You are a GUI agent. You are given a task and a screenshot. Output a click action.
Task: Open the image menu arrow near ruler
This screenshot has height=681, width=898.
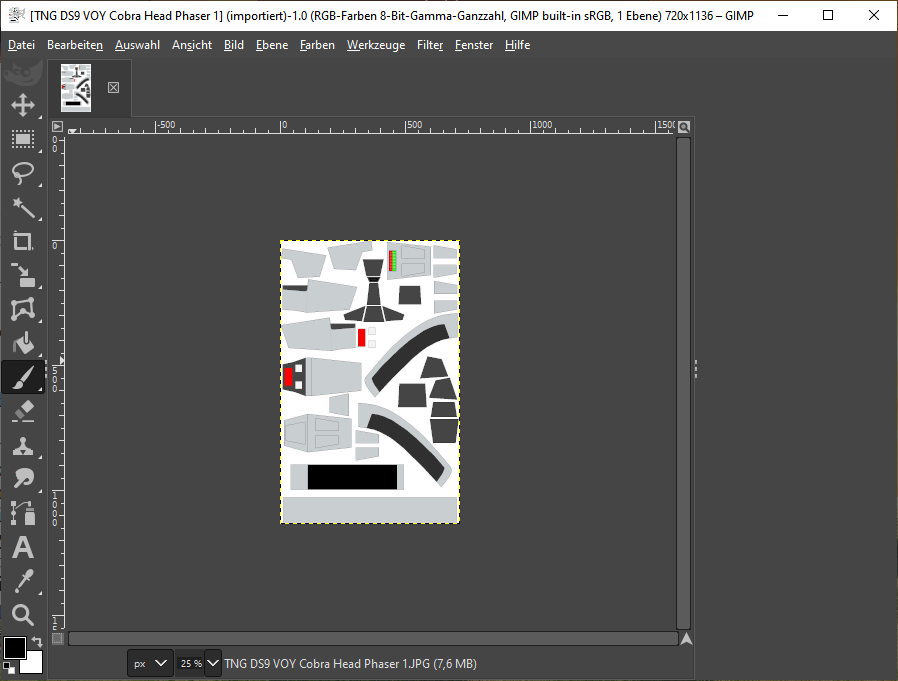57,127
